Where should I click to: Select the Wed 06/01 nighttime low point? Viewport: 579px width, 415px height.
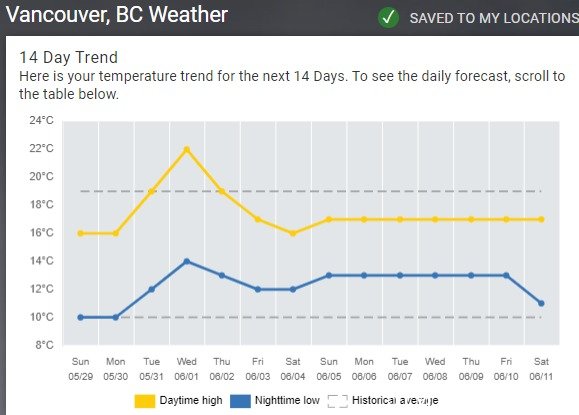coord(187,261)
